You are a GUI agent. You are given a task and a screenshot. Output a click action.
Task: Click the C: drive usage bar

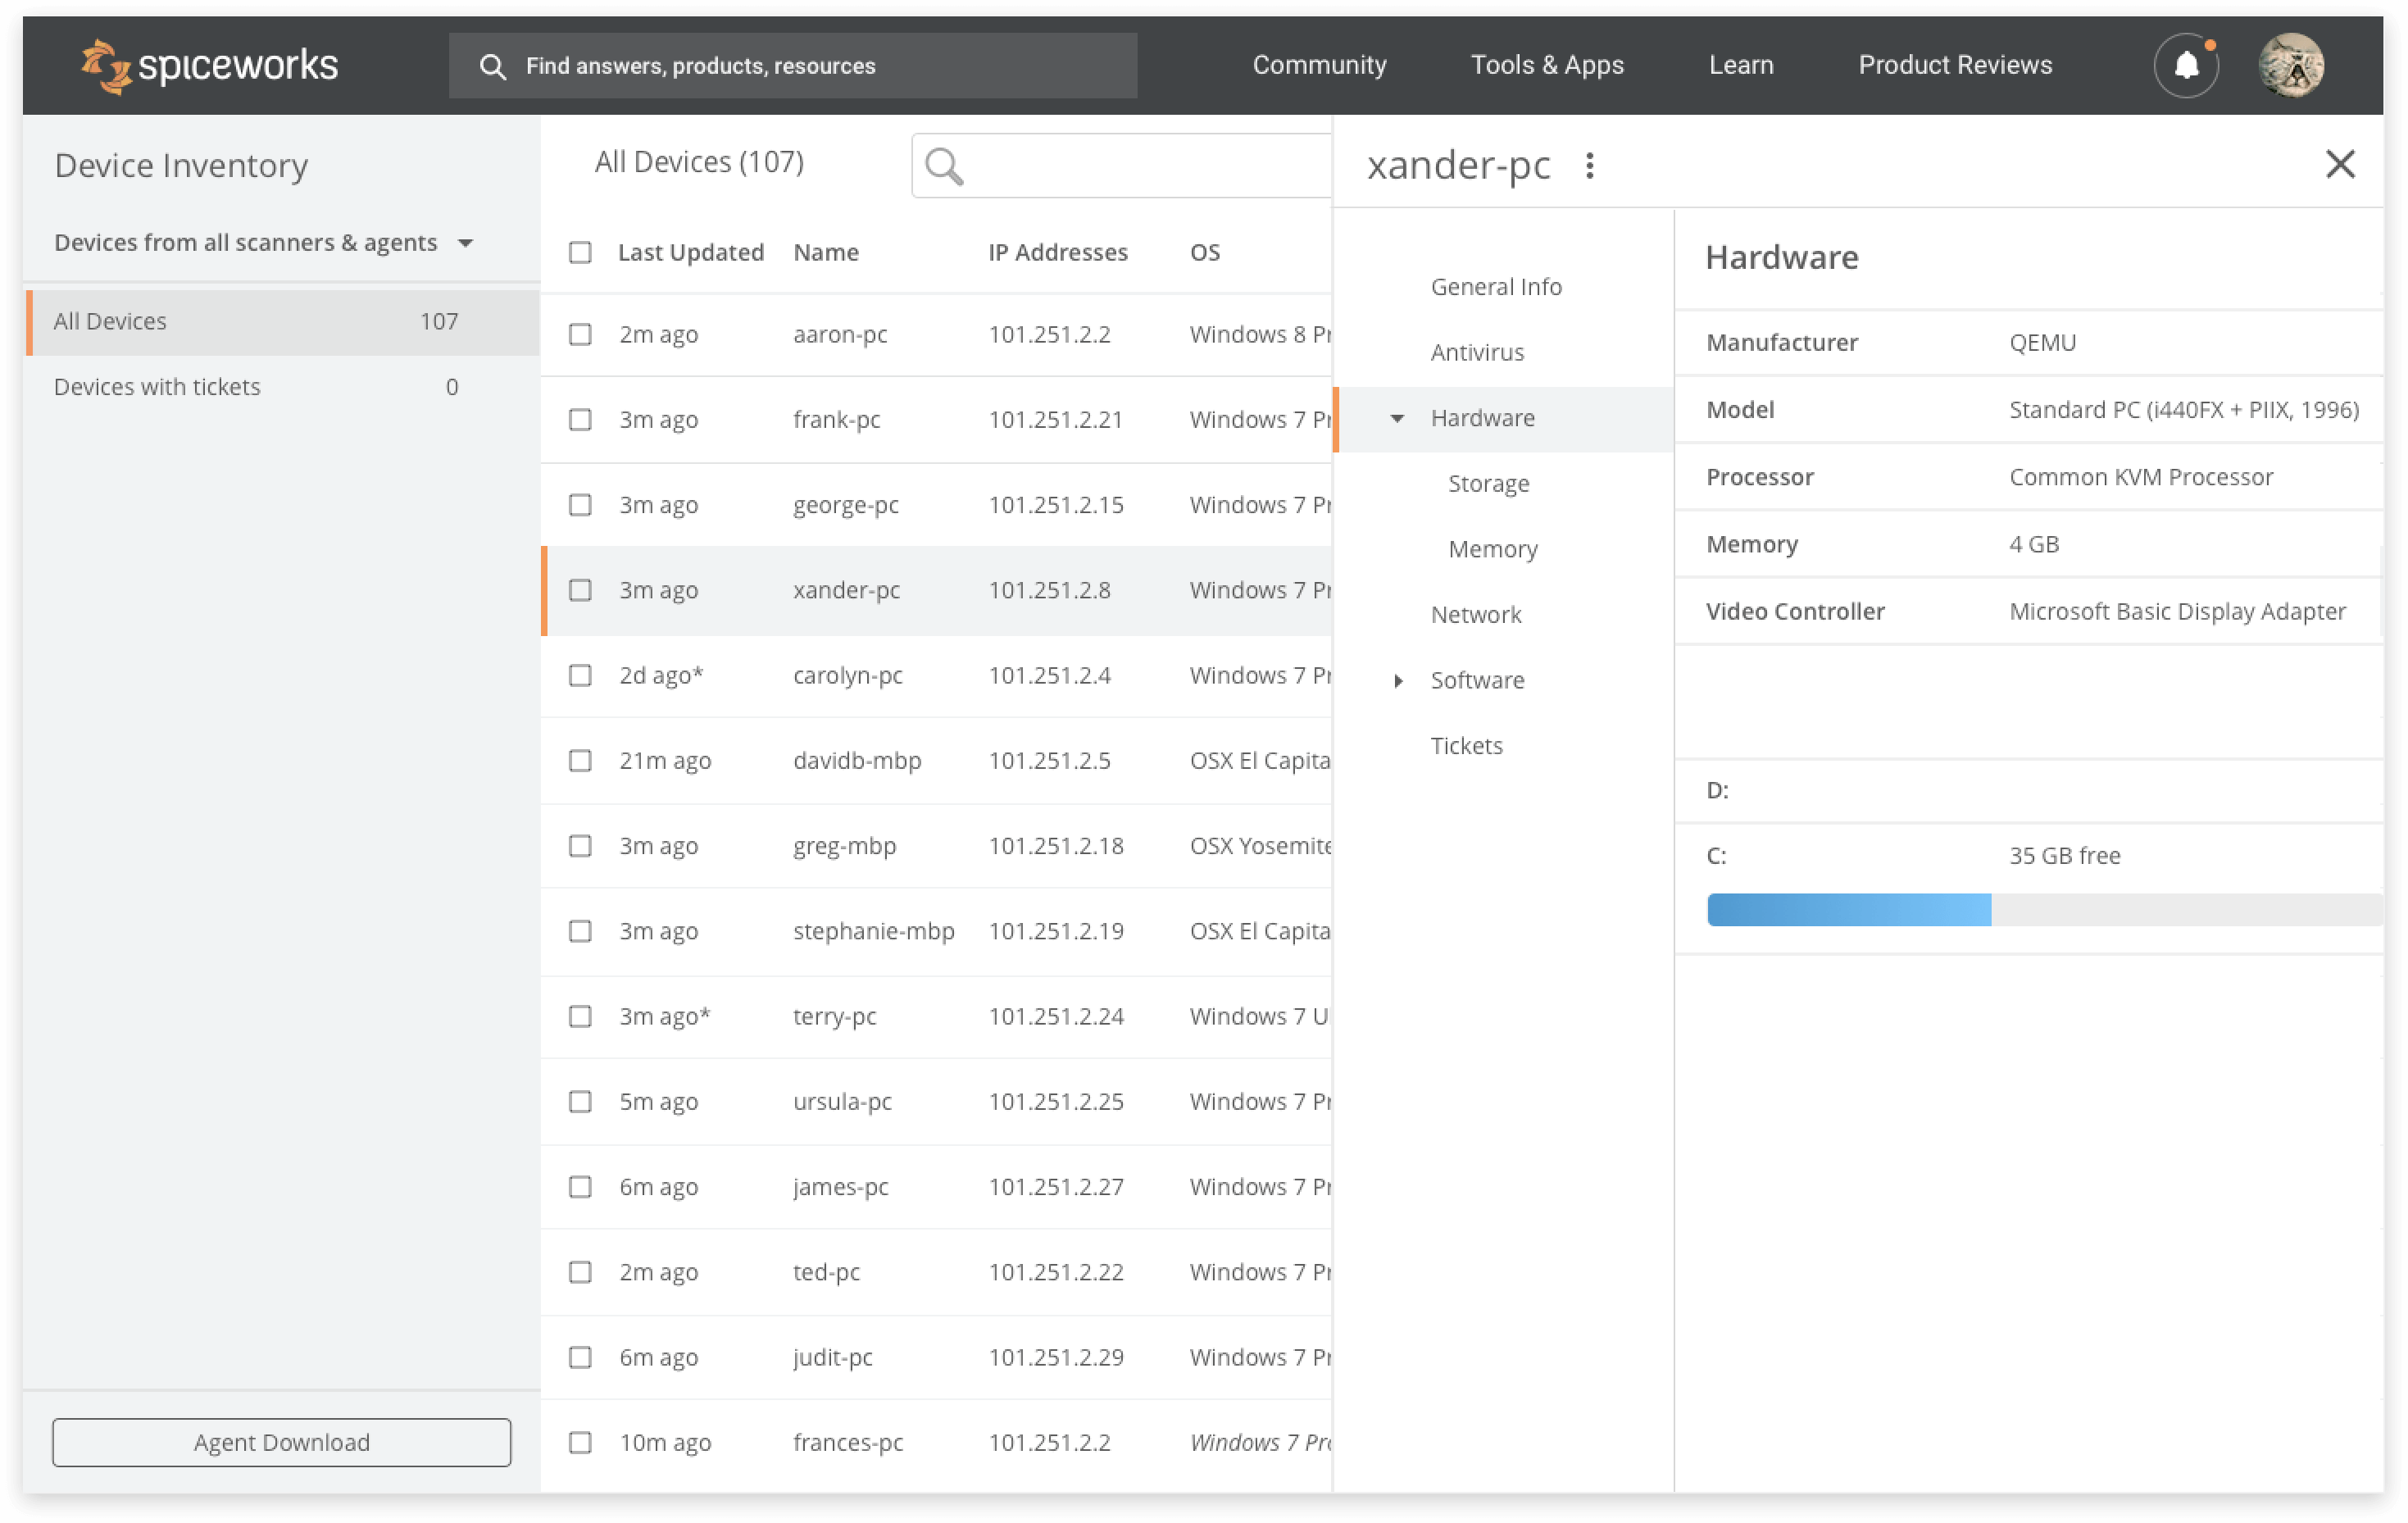tap(2040, 910)
